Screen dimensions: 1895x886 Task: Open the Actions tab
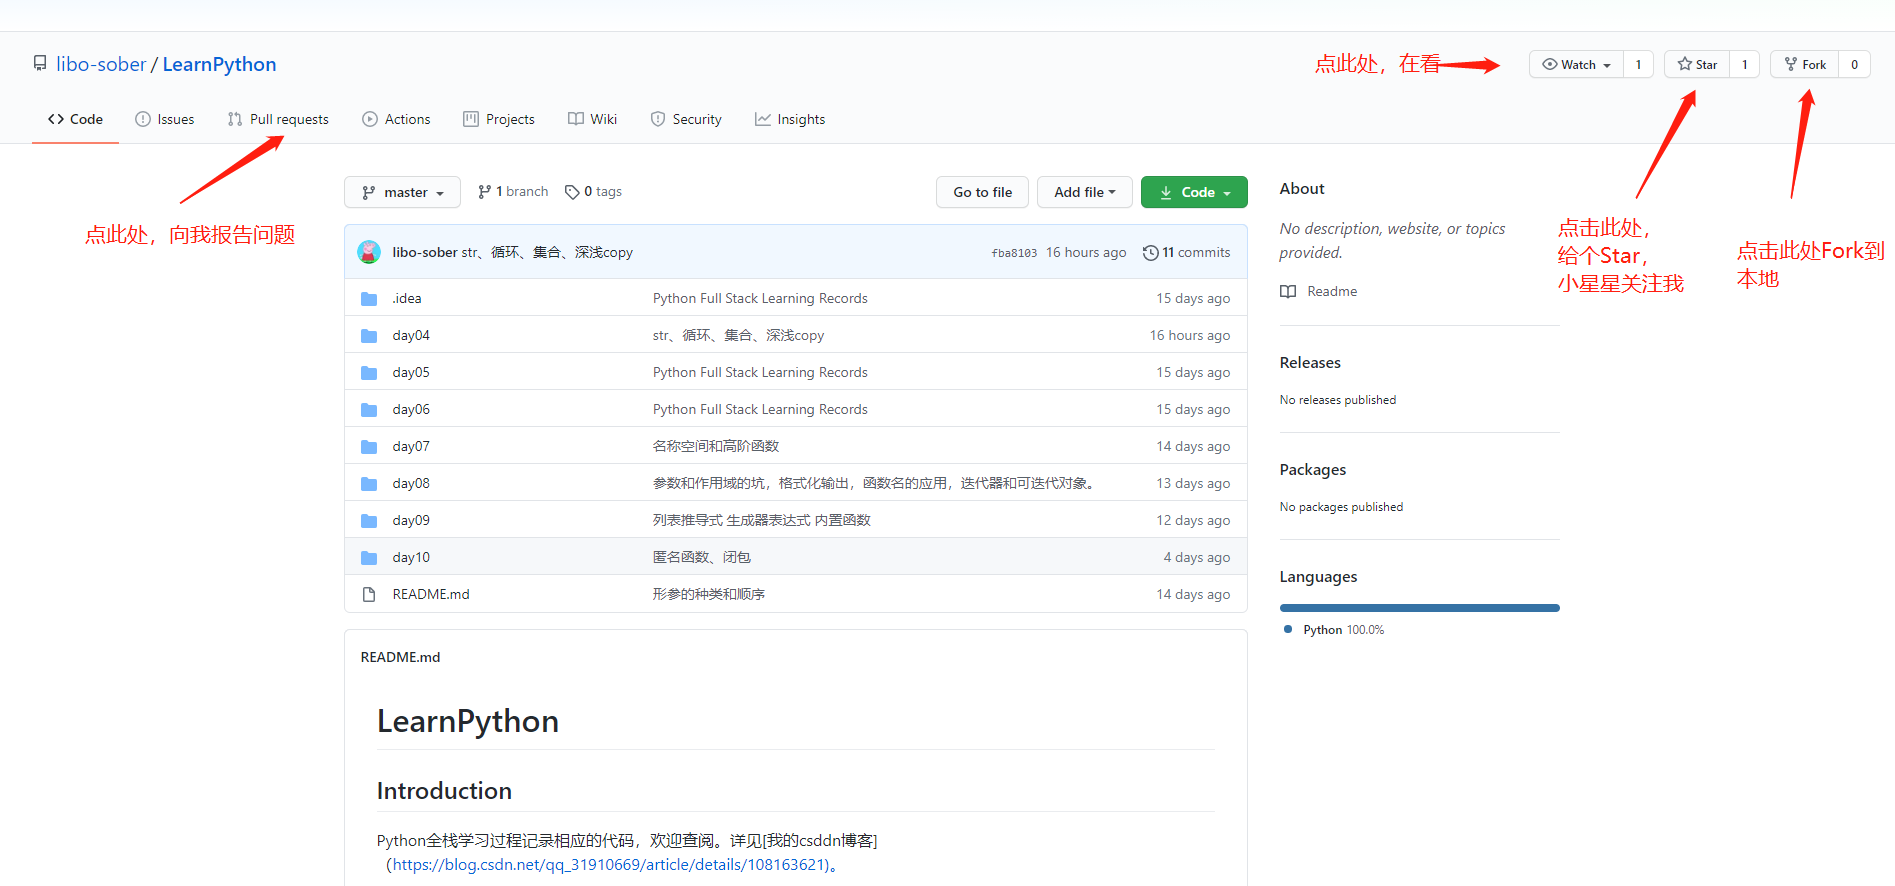396,119
